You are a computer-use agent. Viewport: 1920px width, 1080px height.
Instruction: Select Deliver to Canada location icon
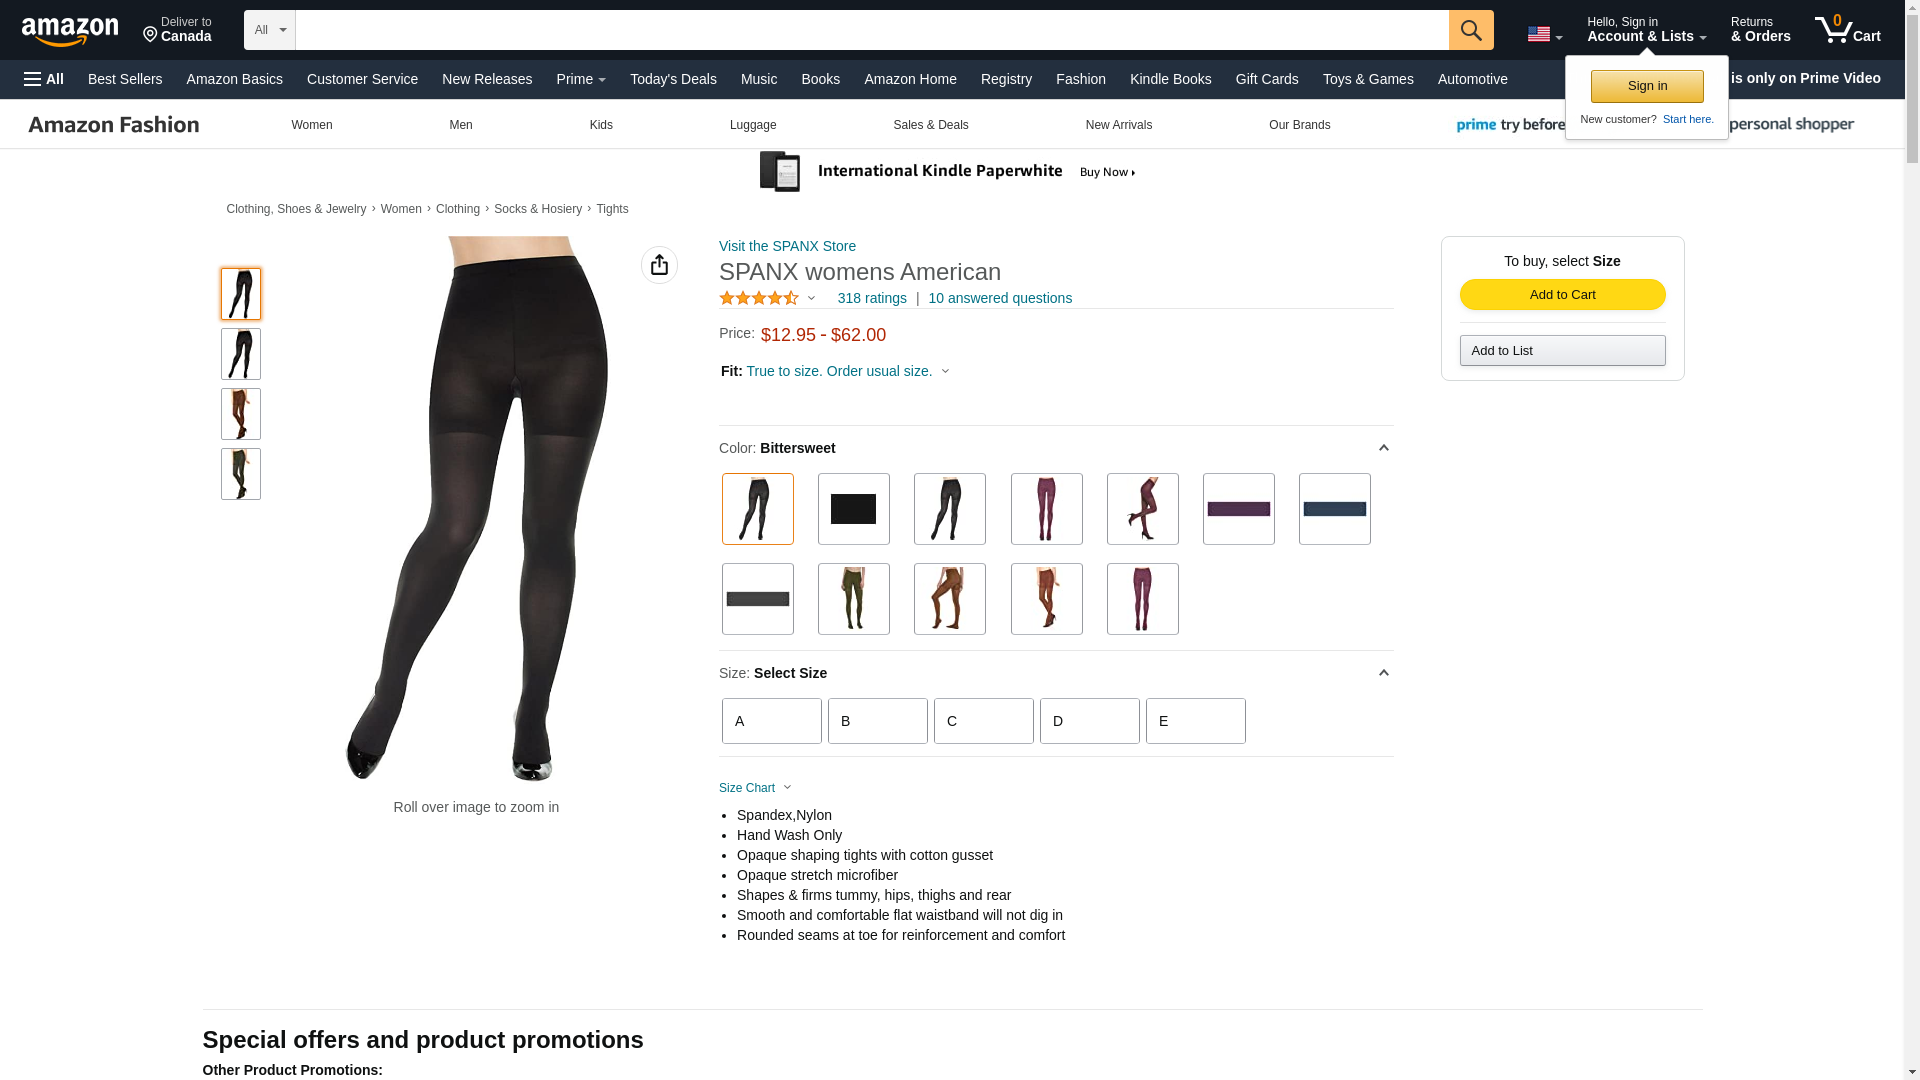coord(177,30)
